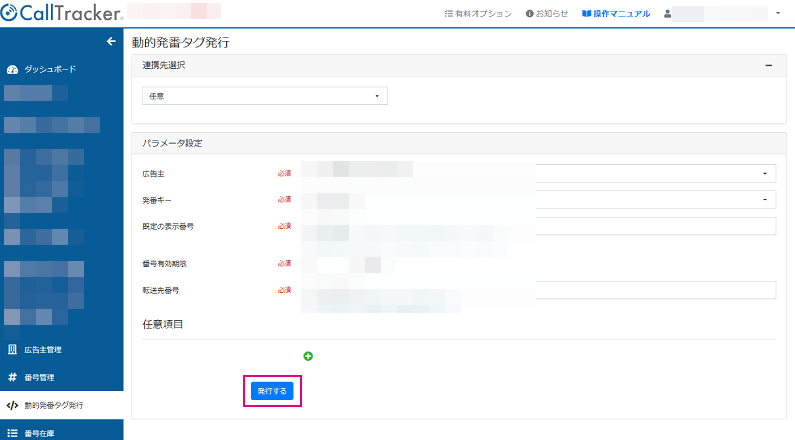Click the 番号在庫 list icon

pyautogui.click(x=12, y=433)
